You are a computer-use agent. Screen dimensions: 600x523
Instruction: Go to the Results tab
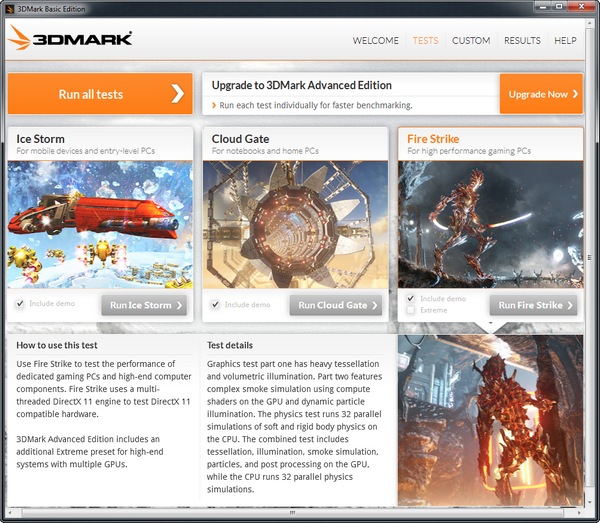(522, 41)
